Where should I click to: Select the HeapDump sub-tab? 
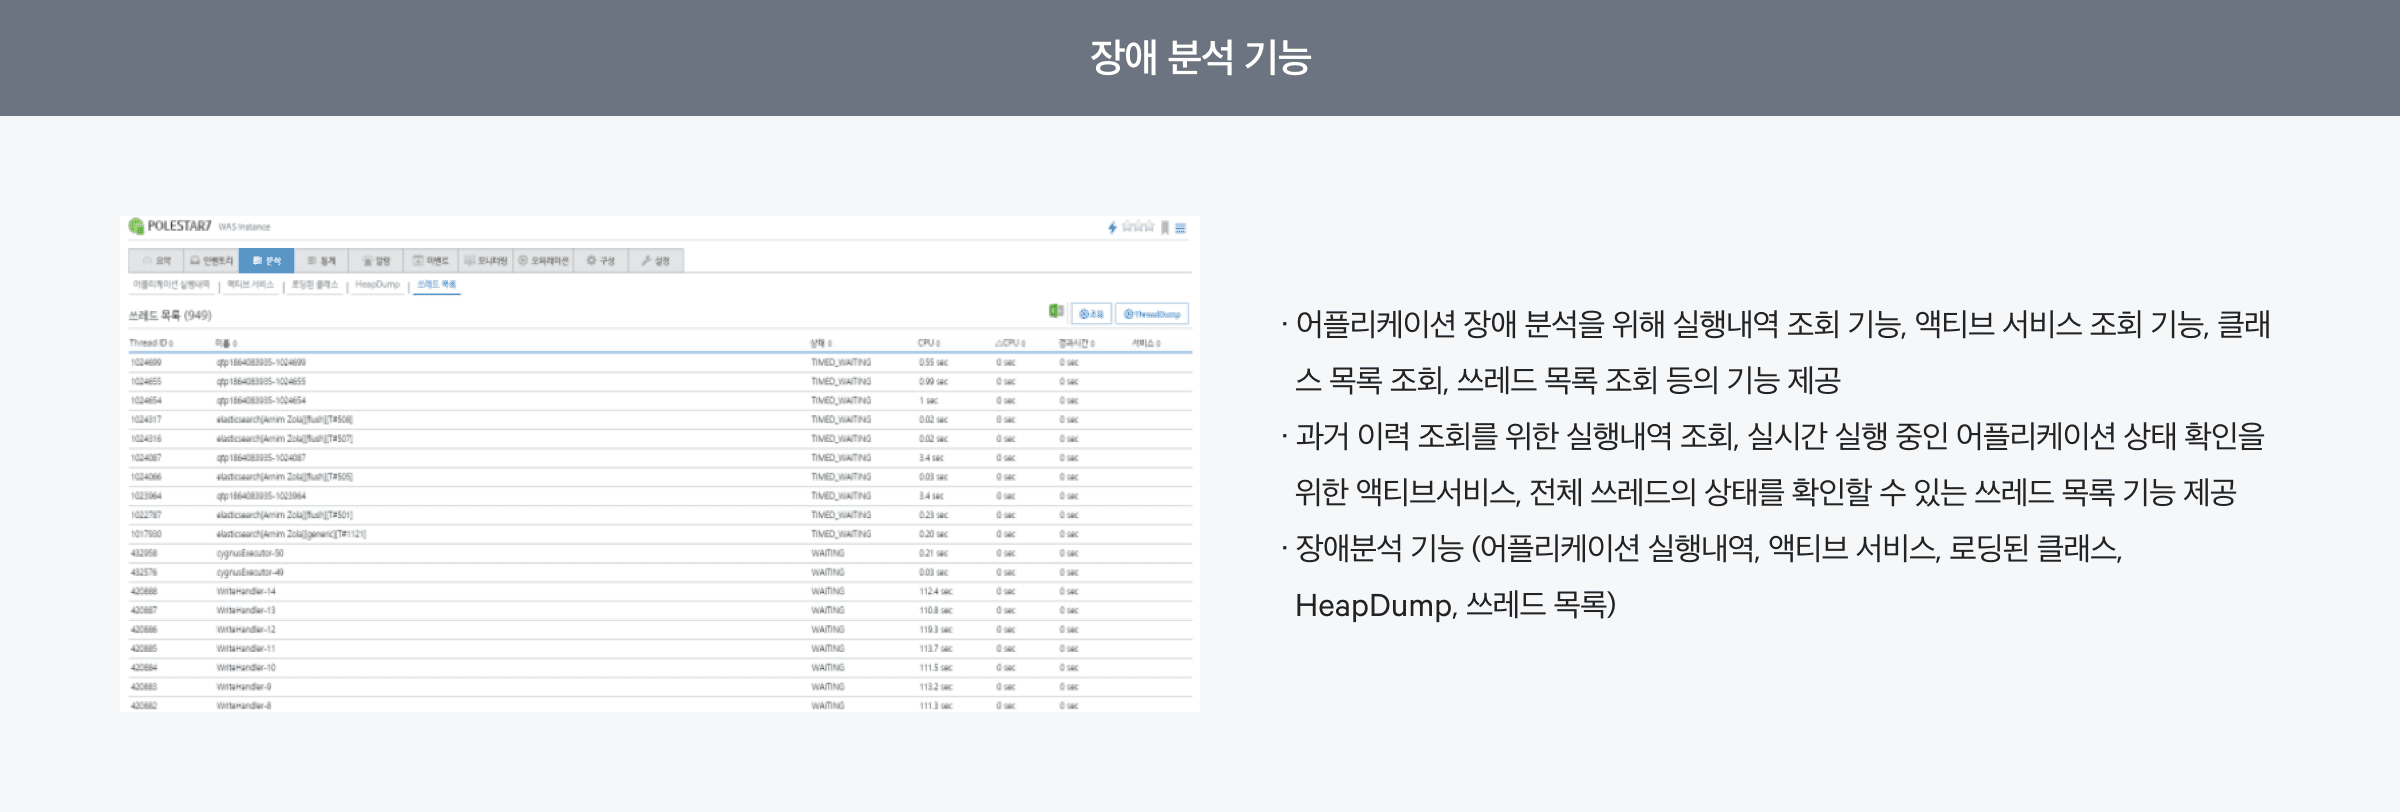click(x=377, y=285)
